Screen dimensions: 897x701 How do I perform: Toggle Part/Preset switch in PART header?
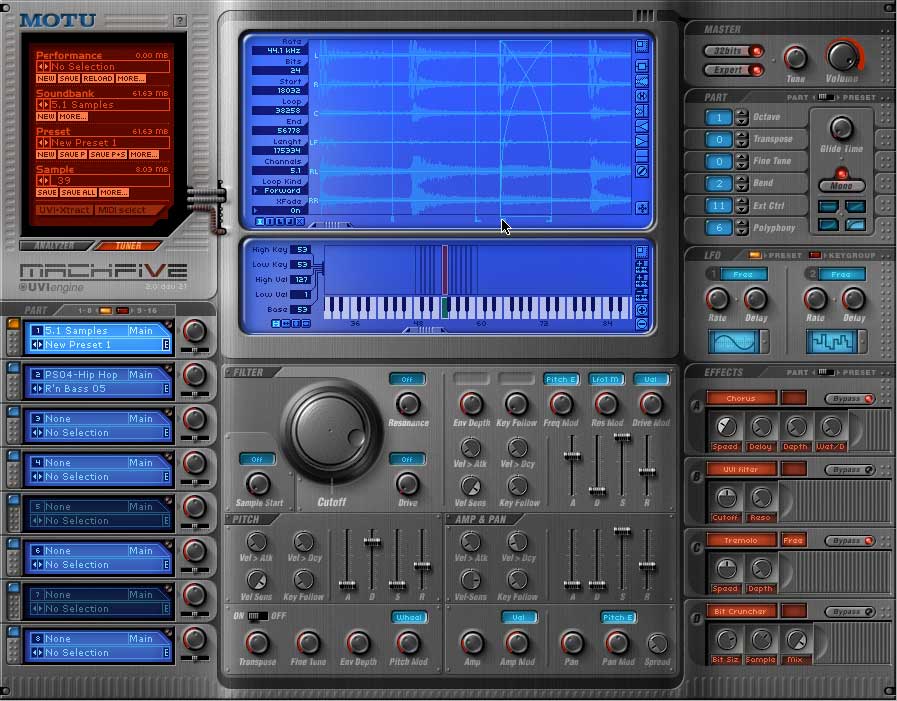pos(826,97)
